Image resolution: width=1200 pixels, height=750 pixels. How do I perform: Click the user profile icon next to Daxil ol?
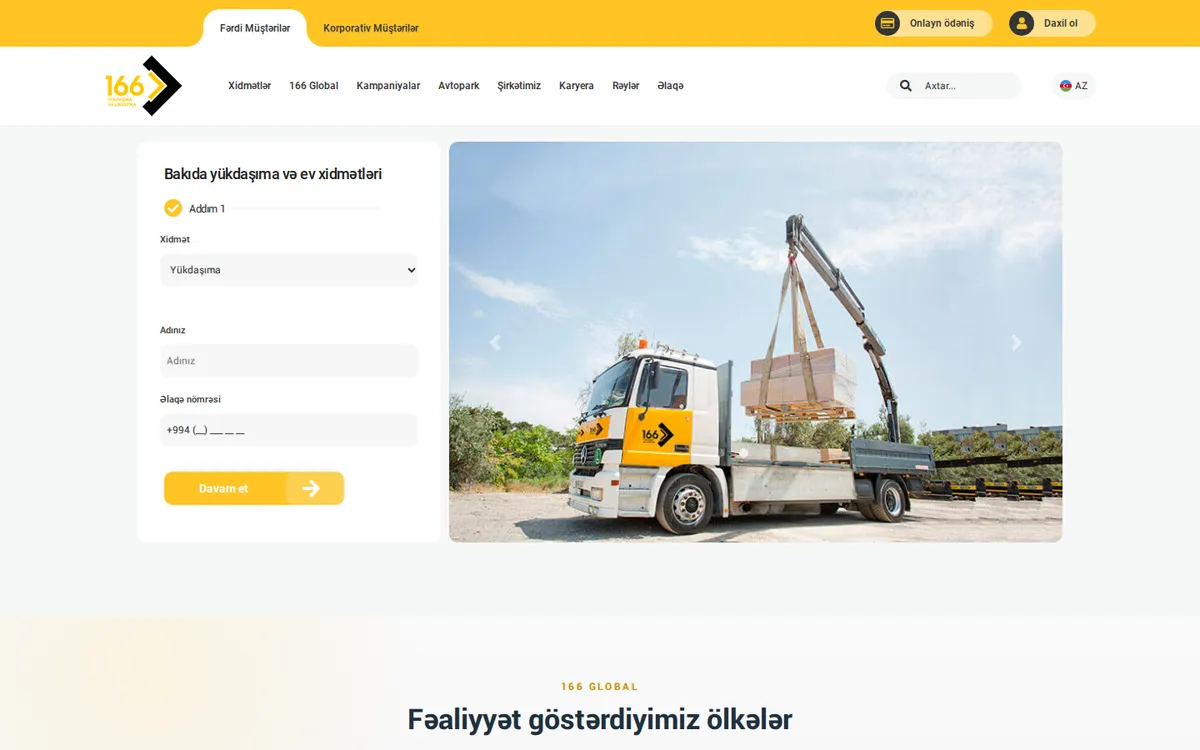click(x=1021, y=23)
